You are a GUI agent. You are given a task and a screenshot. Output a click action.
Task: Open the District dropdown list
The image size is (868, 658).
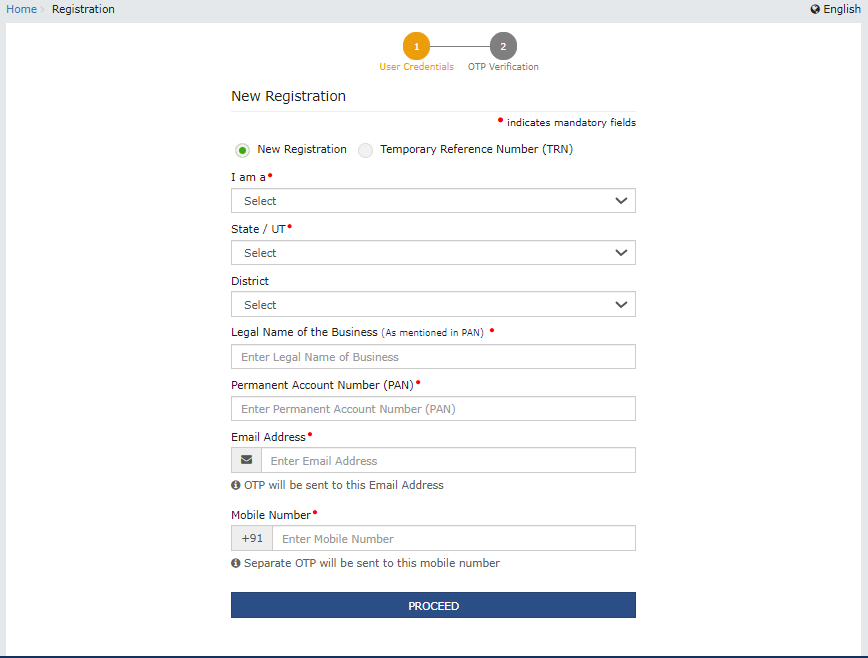coord(433,305)
